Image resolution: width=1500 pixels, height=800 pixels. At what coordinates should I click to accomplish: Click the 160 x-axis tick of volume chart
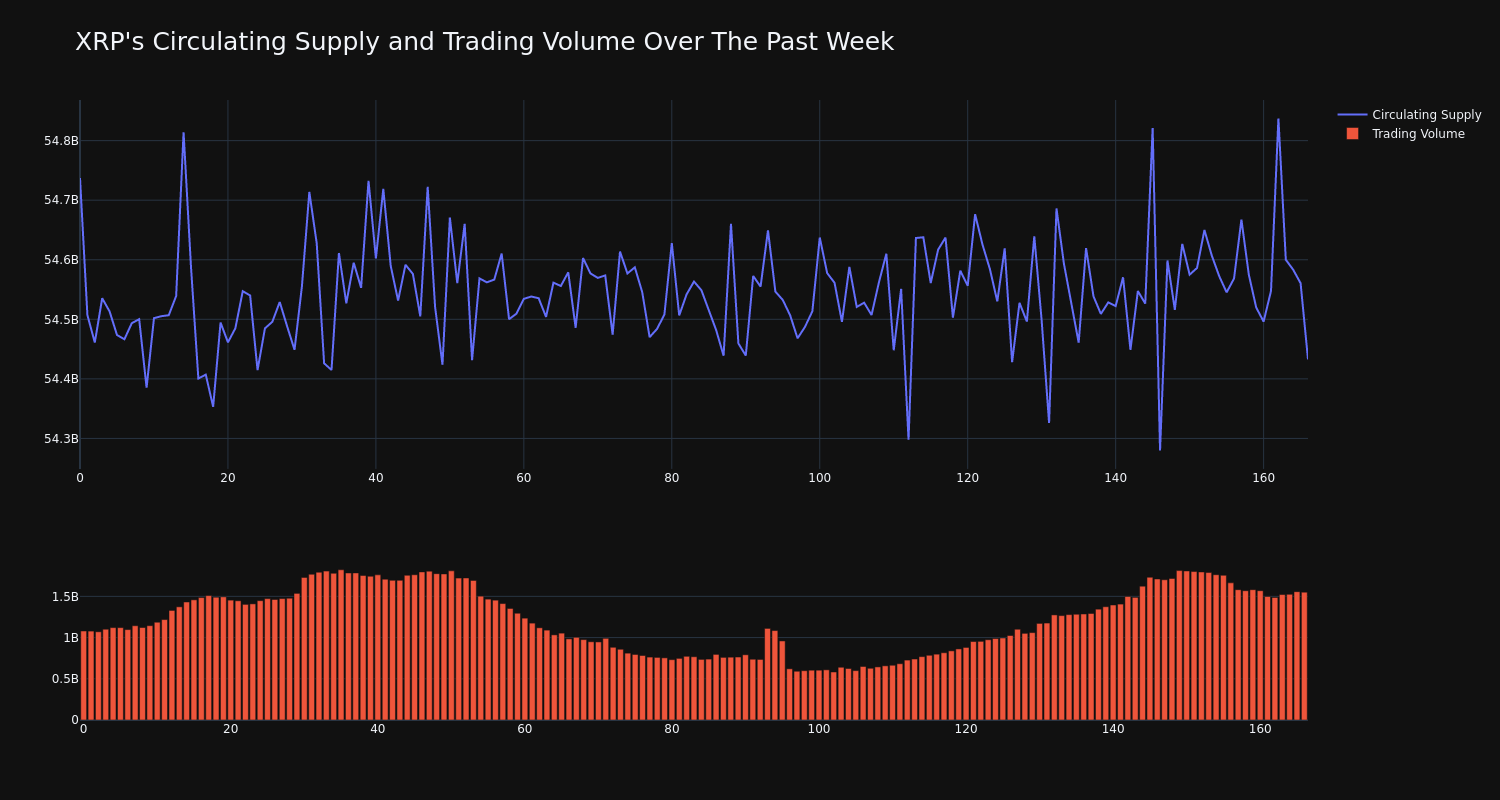coord(1260,729)
